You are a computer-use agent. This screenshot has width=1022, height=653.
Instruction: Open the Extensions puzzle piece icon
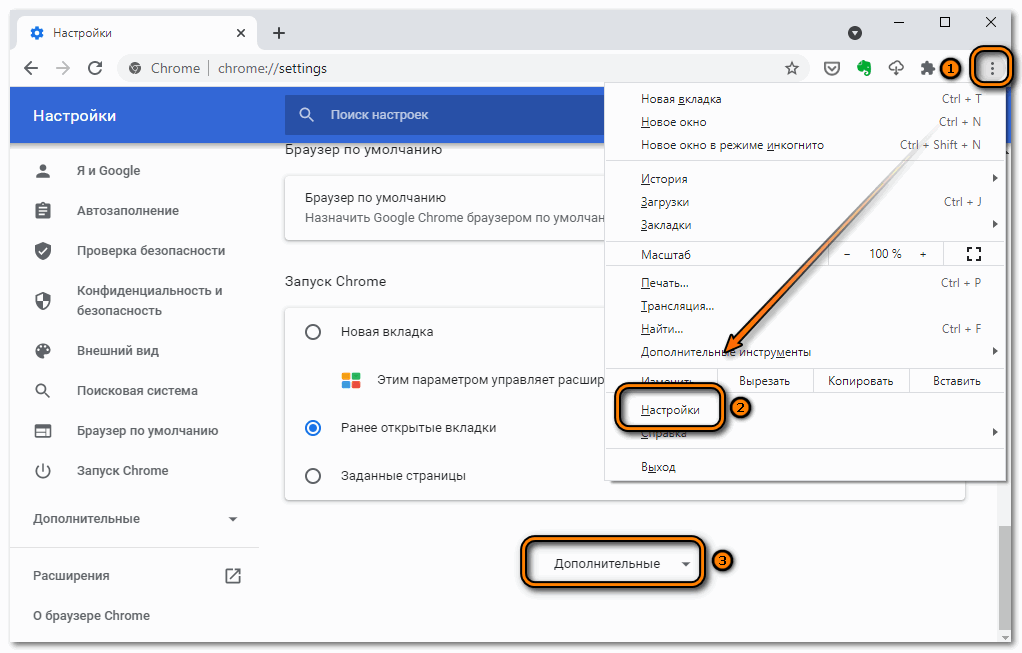[927, 68]
